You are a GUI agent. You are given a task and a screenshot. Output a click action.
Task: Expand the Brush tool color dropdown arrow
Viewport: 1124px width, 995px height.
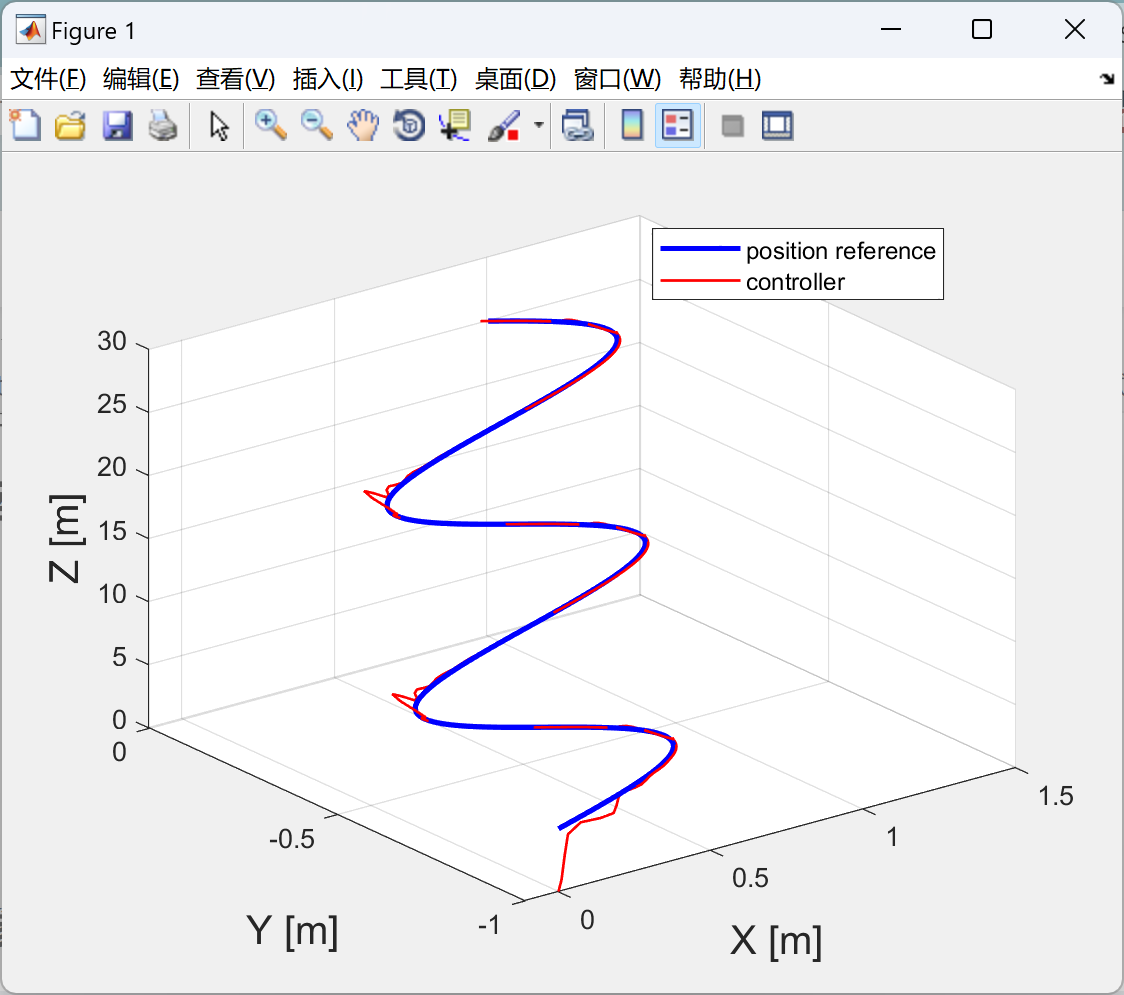tap(538, 125)
